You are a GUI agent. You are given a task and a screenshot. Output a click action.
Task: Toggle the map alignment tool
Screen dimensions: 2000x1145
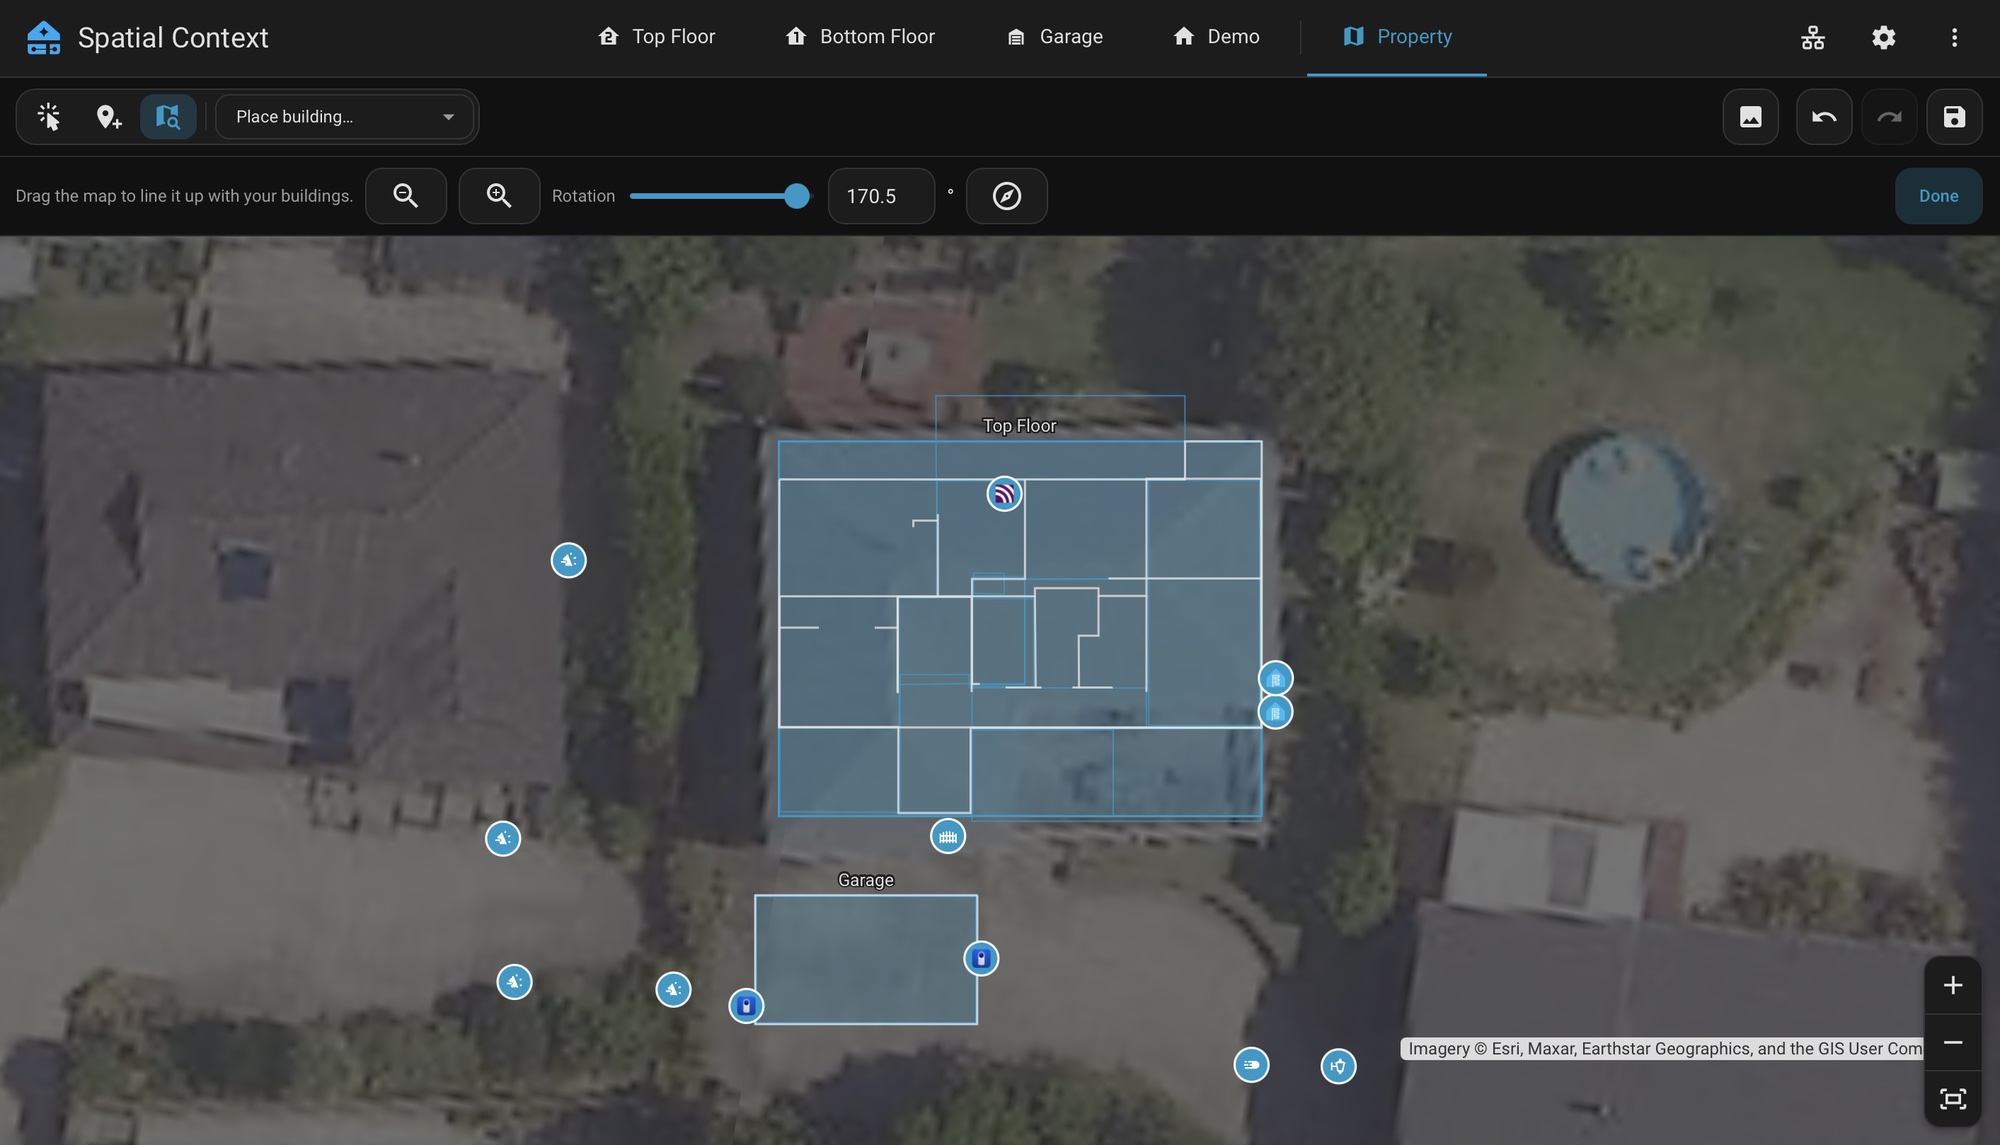(x=168, y=117)
